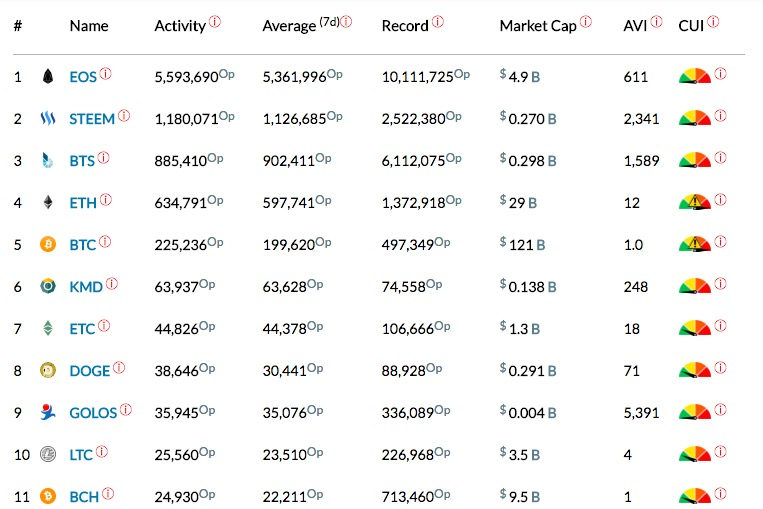Open info icon next to AVI header
763x509 pixels.
coord(656,21)
